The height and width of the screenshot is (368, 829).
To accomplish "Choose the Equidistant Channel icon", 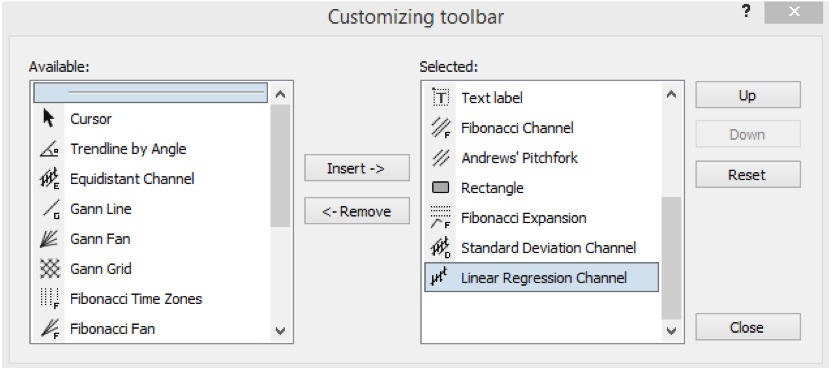I will [x=49, y=179].
